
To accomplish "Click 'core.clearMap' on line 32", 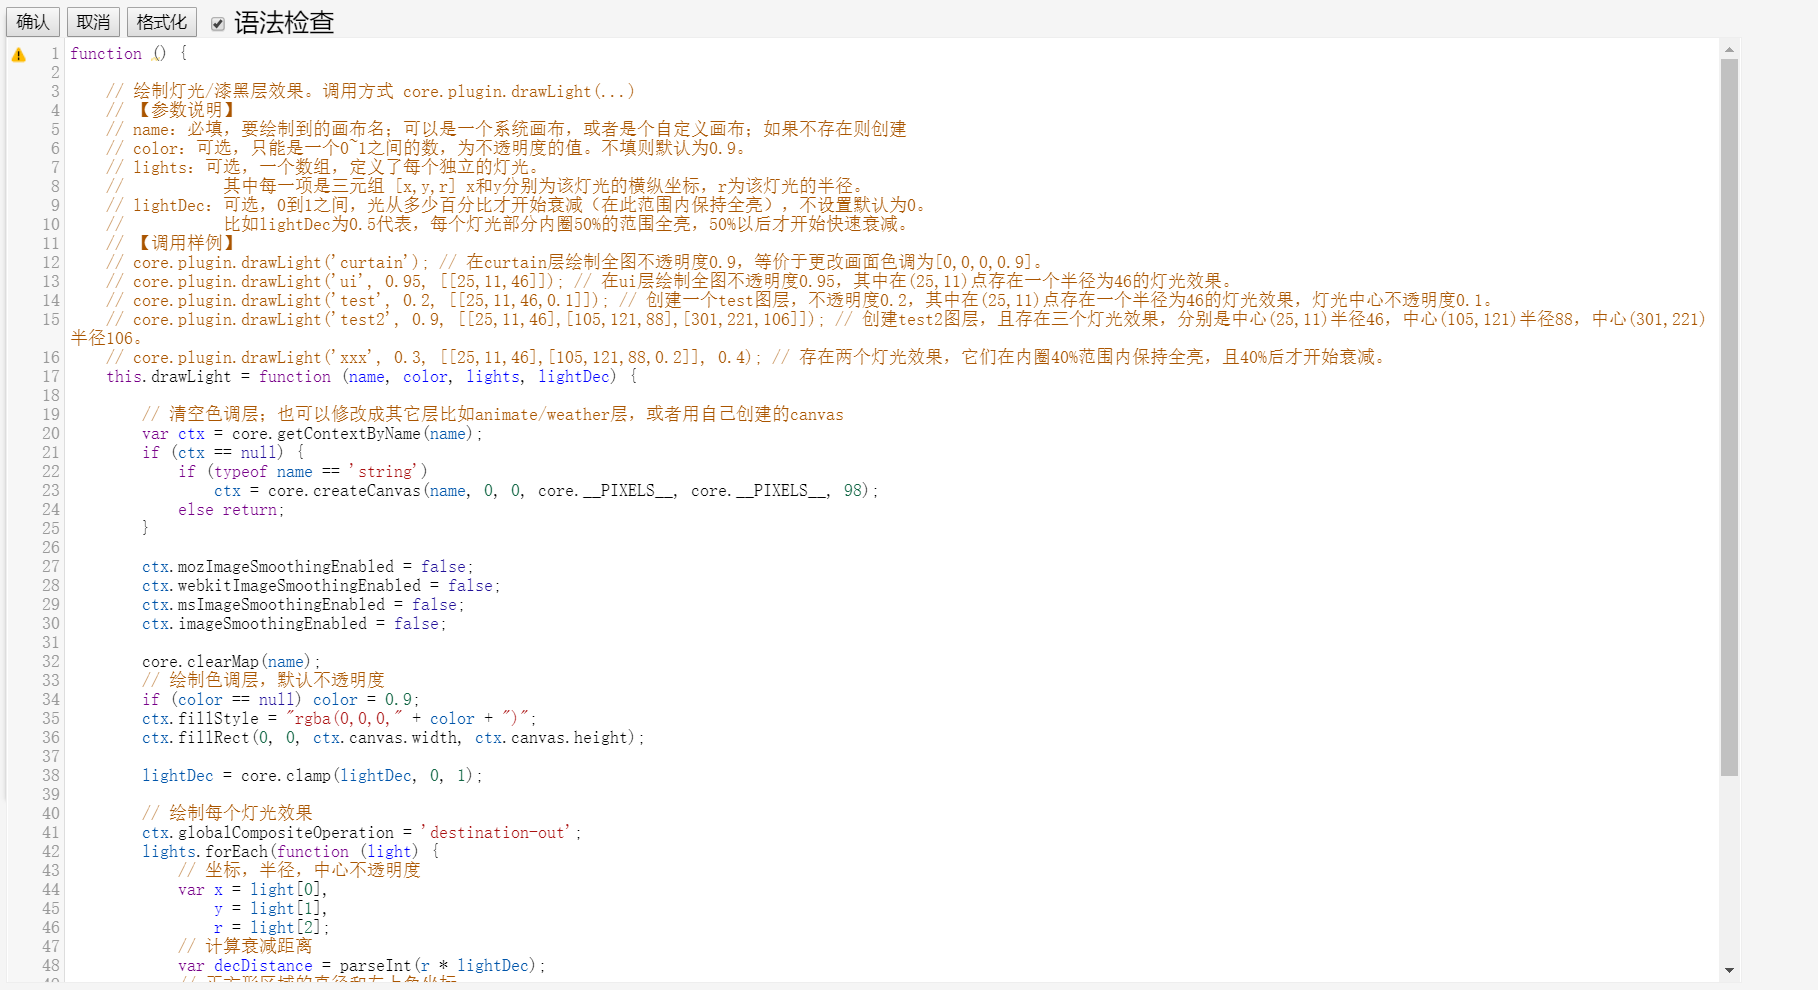I will click(200, 662).
